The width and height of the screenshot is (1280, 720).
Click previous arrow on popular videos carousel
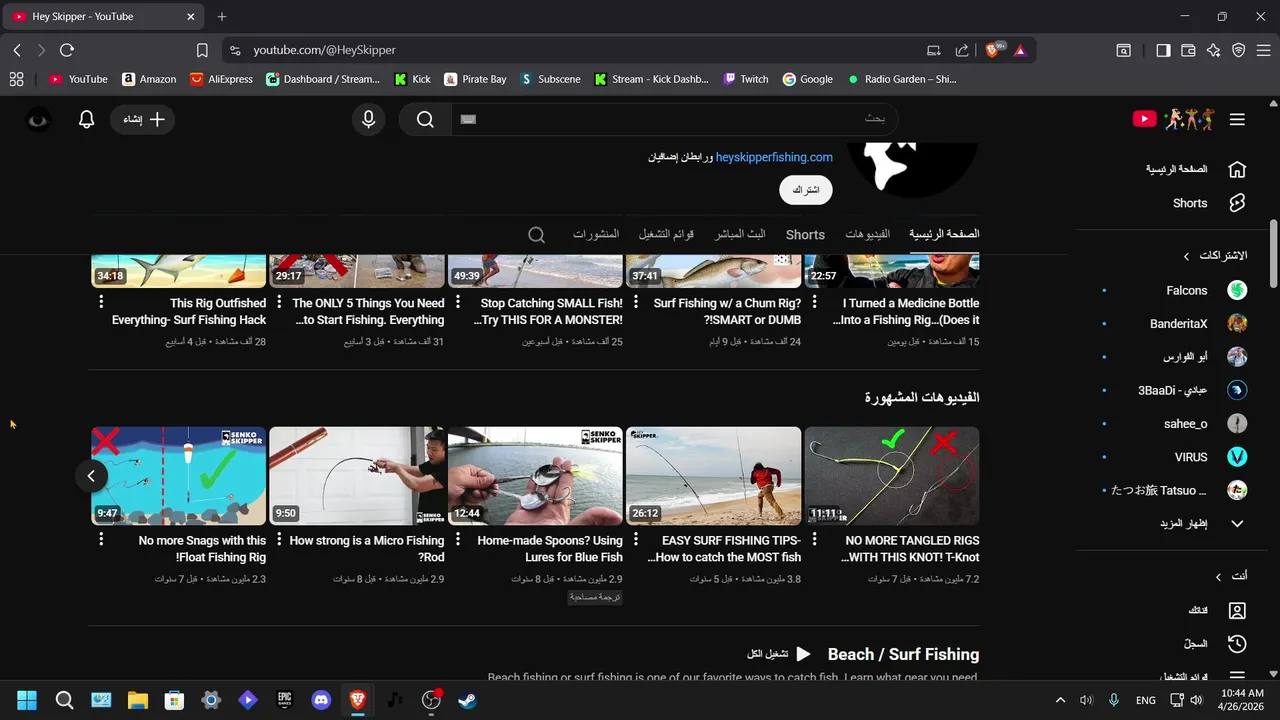(x=91, y=476)
